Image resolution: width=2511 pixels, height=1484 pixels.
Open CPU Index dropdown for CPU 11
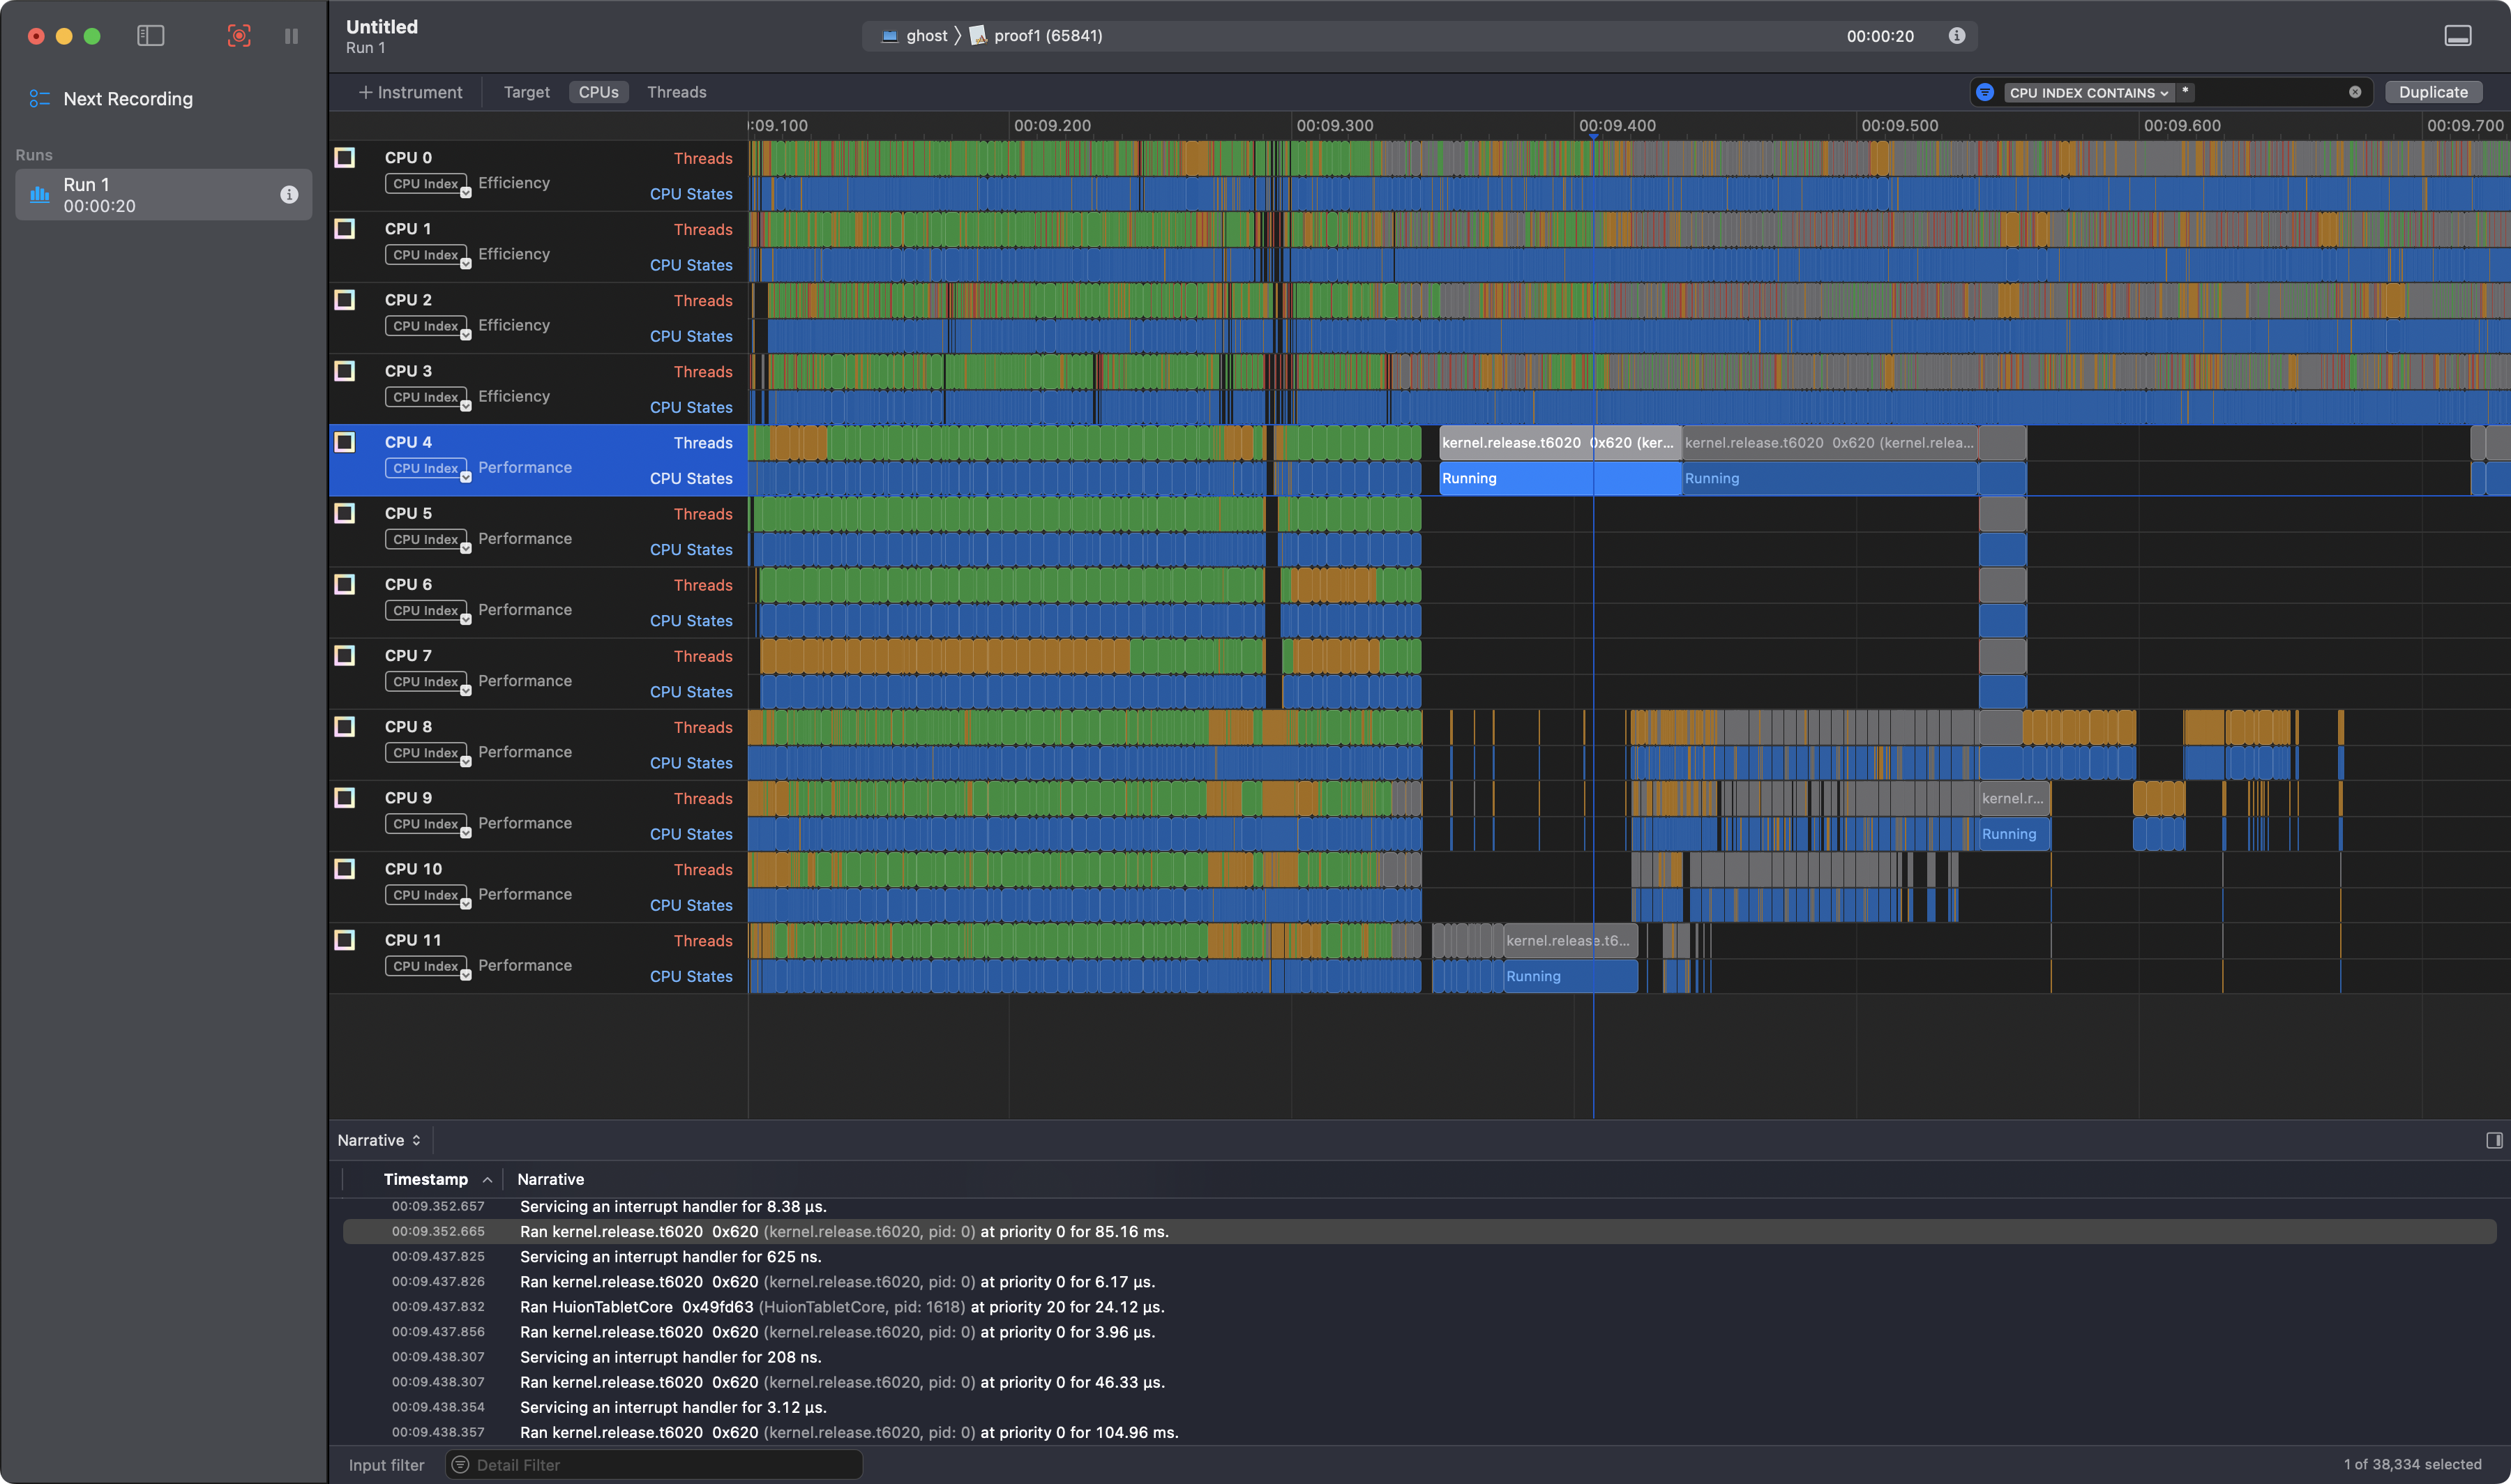point(428,966)
